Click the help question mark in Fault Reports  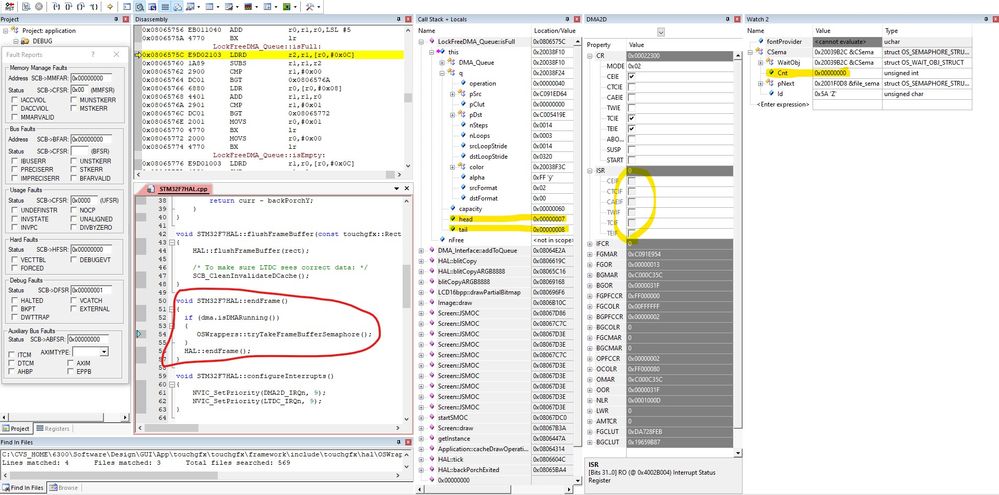tap(93, 54)
